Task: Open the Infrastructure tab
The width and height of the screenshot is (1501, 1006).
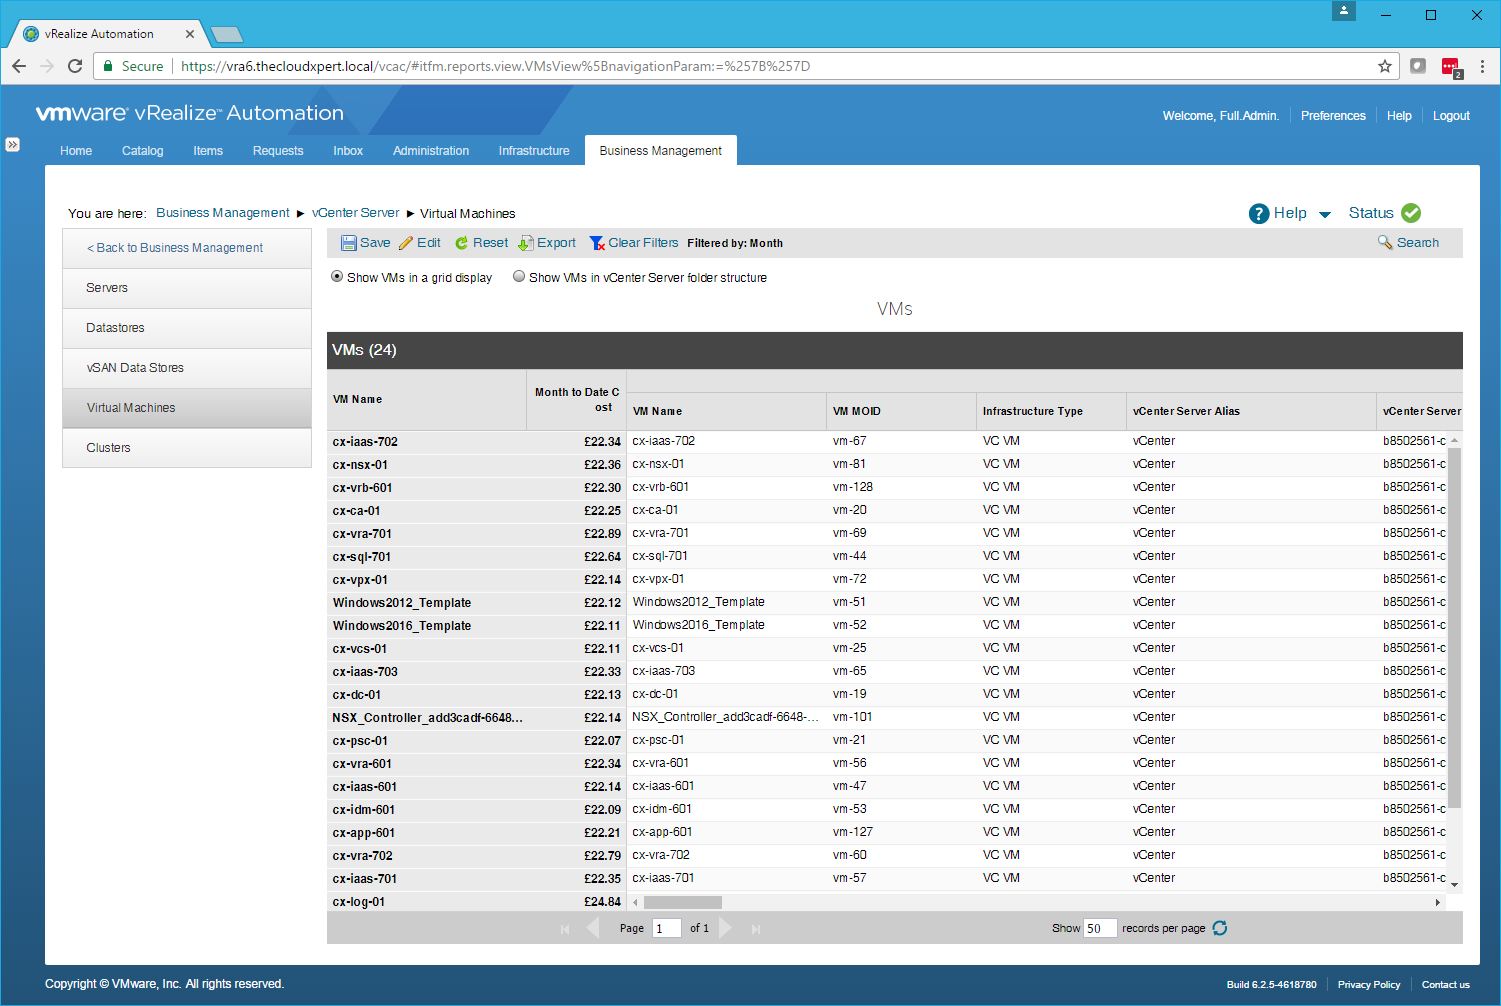Action: (534, 151)
